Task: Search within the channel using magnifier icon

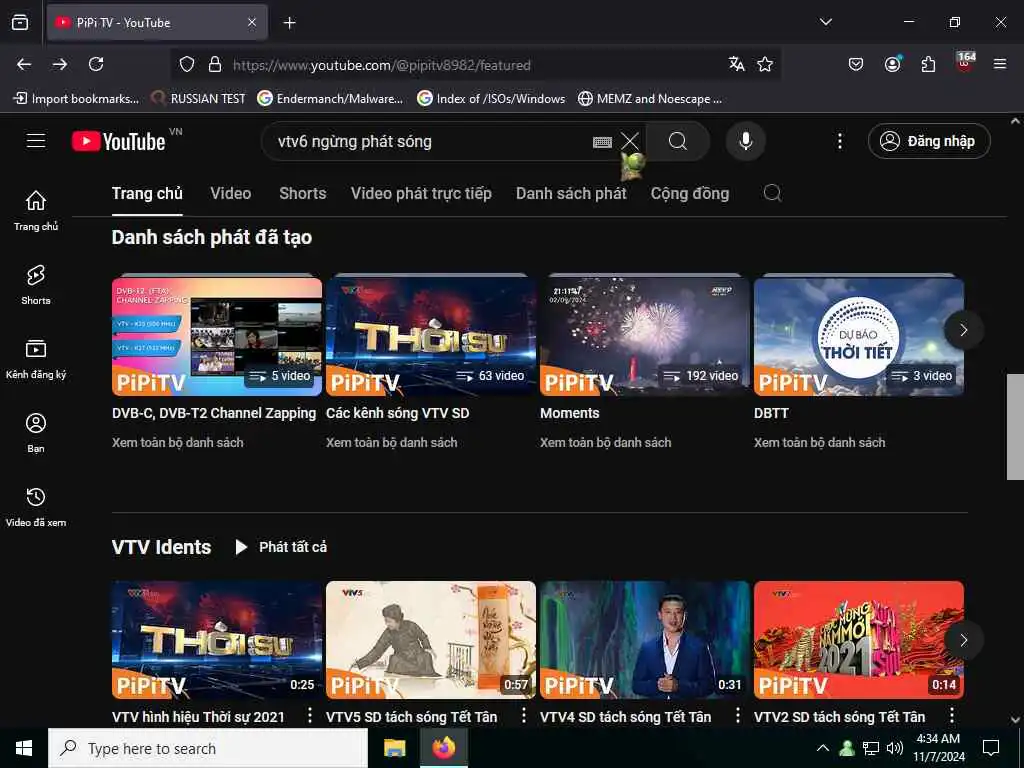Action: 773,193
